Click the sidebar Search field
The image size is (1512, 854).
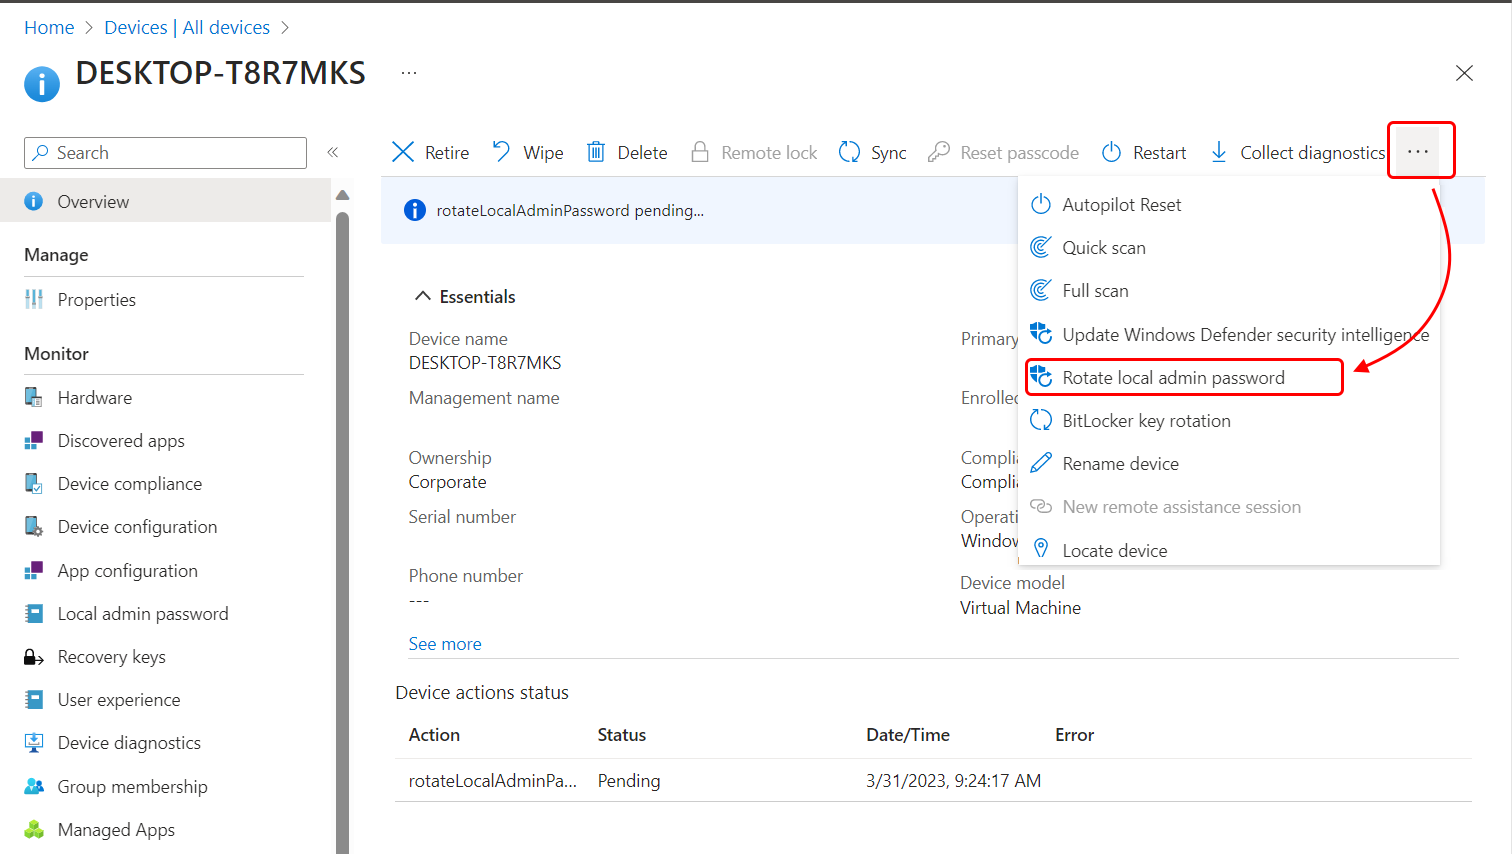pyautogui.click(x=165, y=153)
